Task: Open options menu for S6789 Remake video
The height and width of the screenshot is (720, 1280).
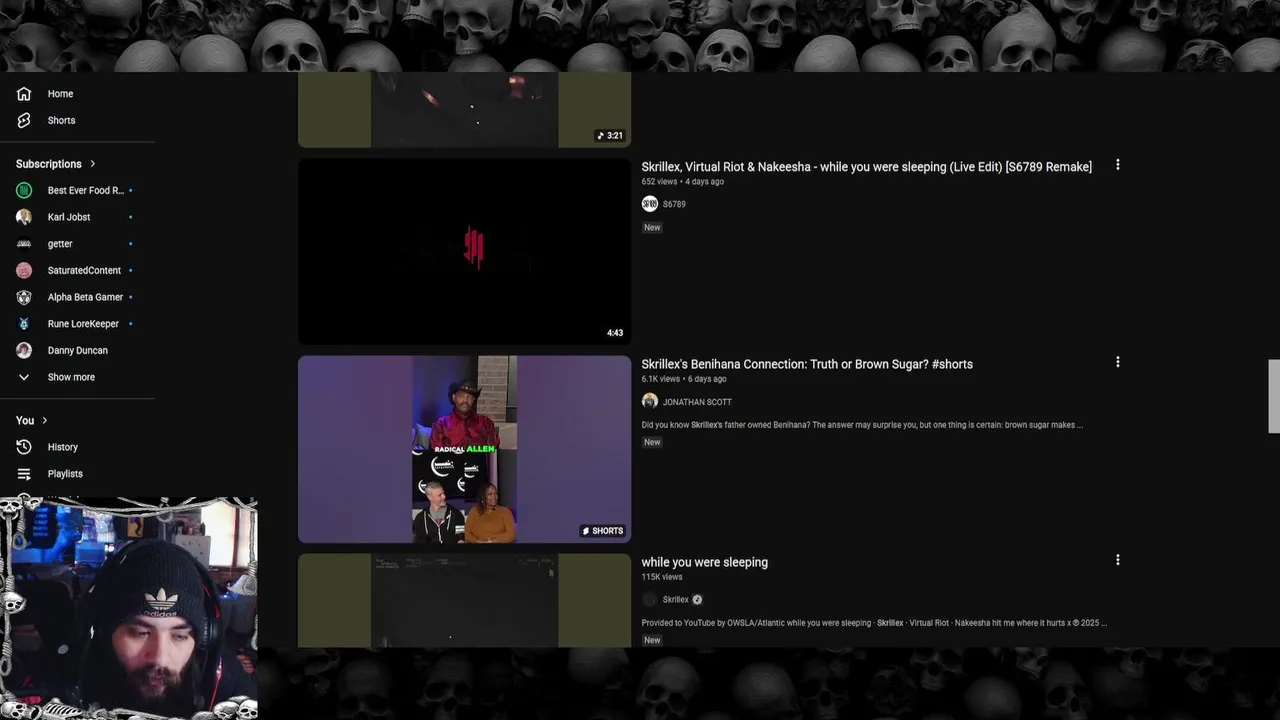Action: click(1118, 165)
